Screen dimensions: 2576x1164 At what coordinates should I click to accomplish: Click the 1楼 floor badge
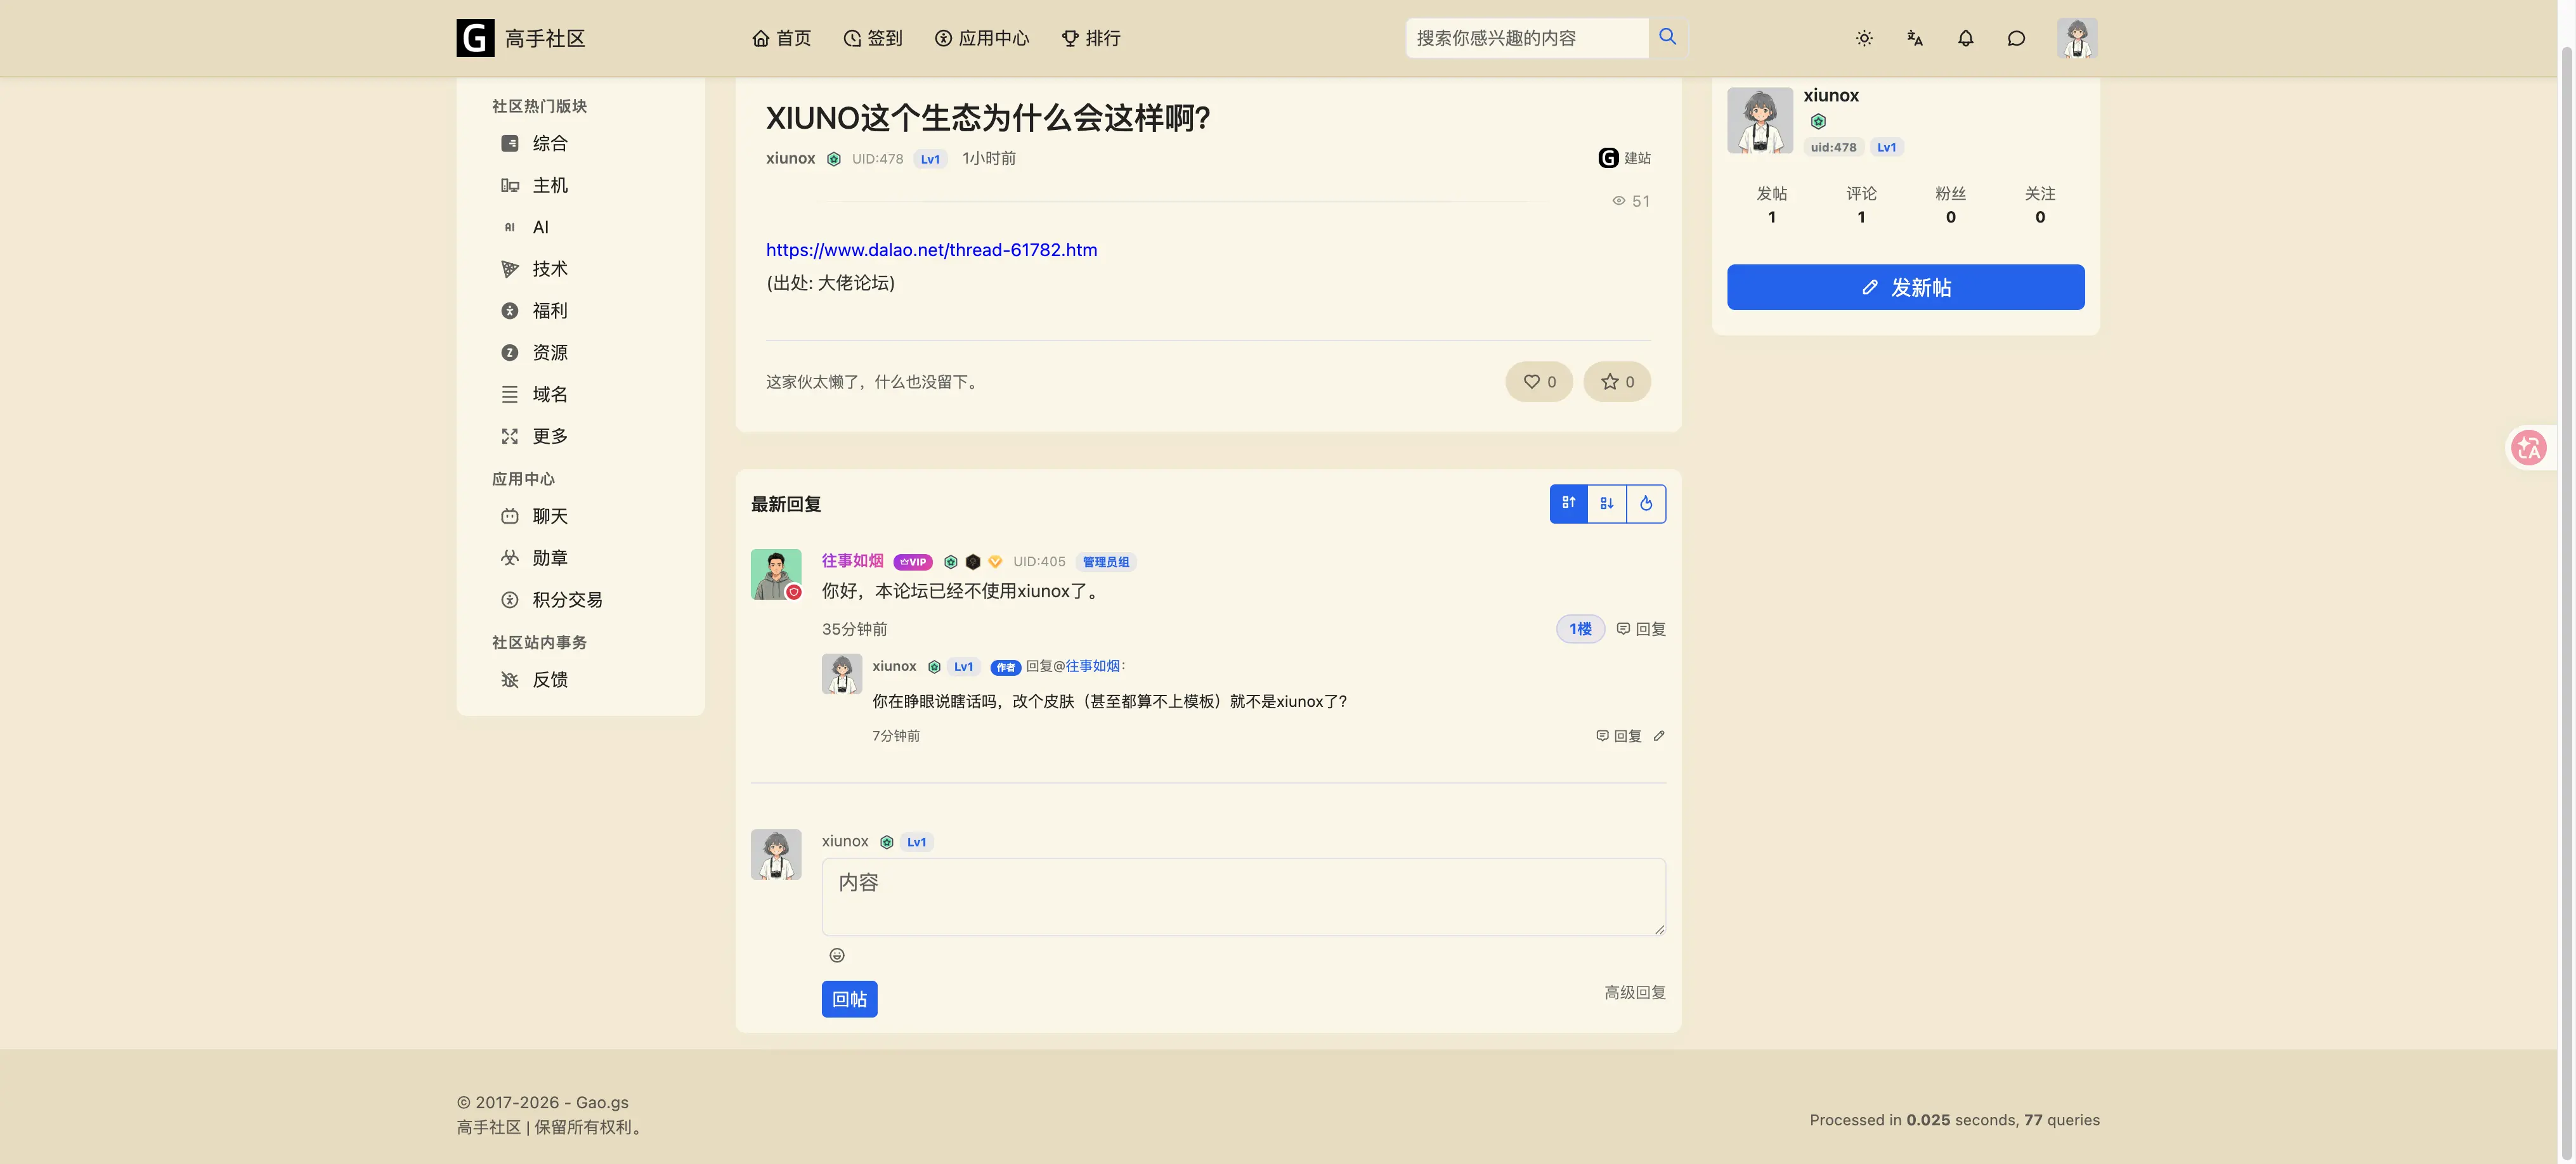coord(1580,629)
